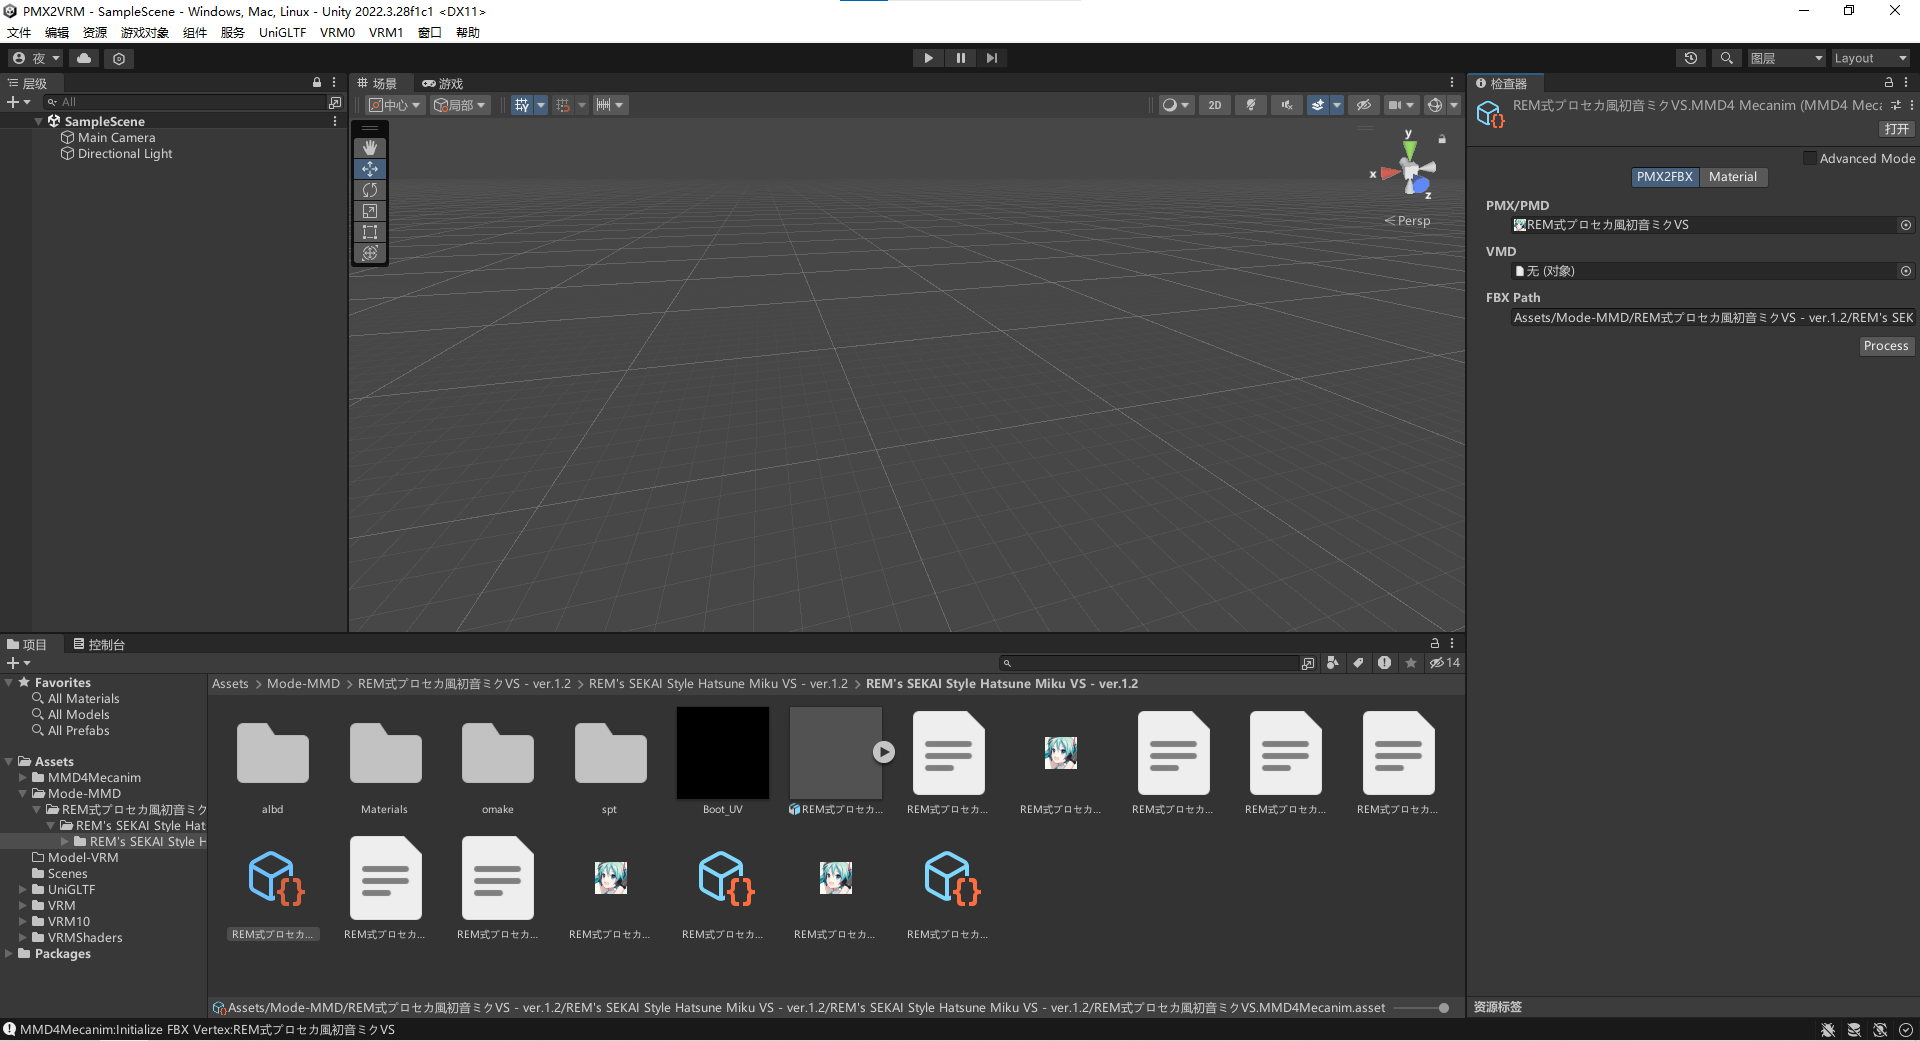
Task: Select the Rect transform tool
Action: tap(370, 232)
